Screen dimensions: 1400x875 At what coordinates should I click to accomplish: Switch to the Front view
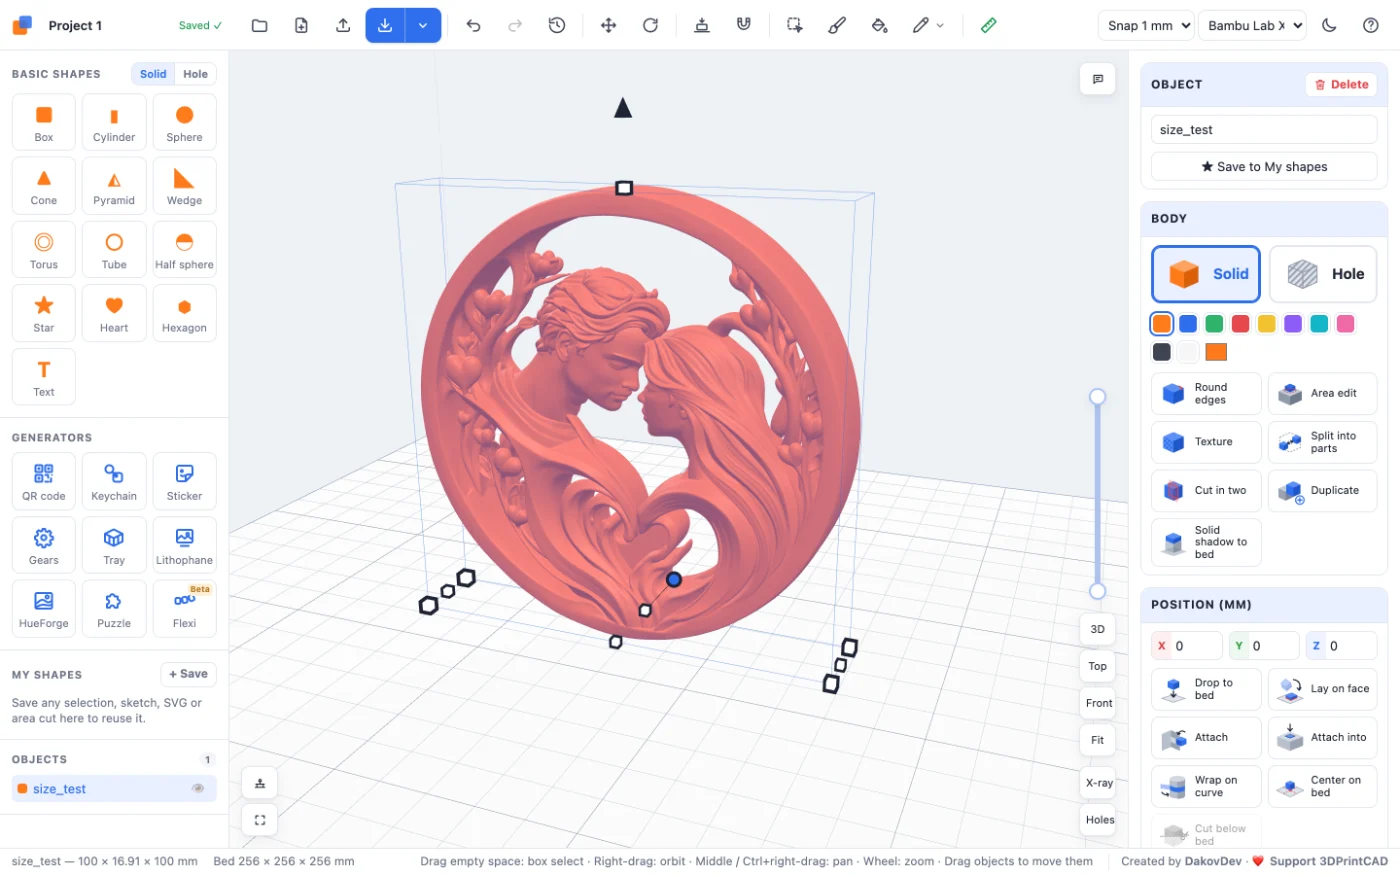[x=1099, y=703]
